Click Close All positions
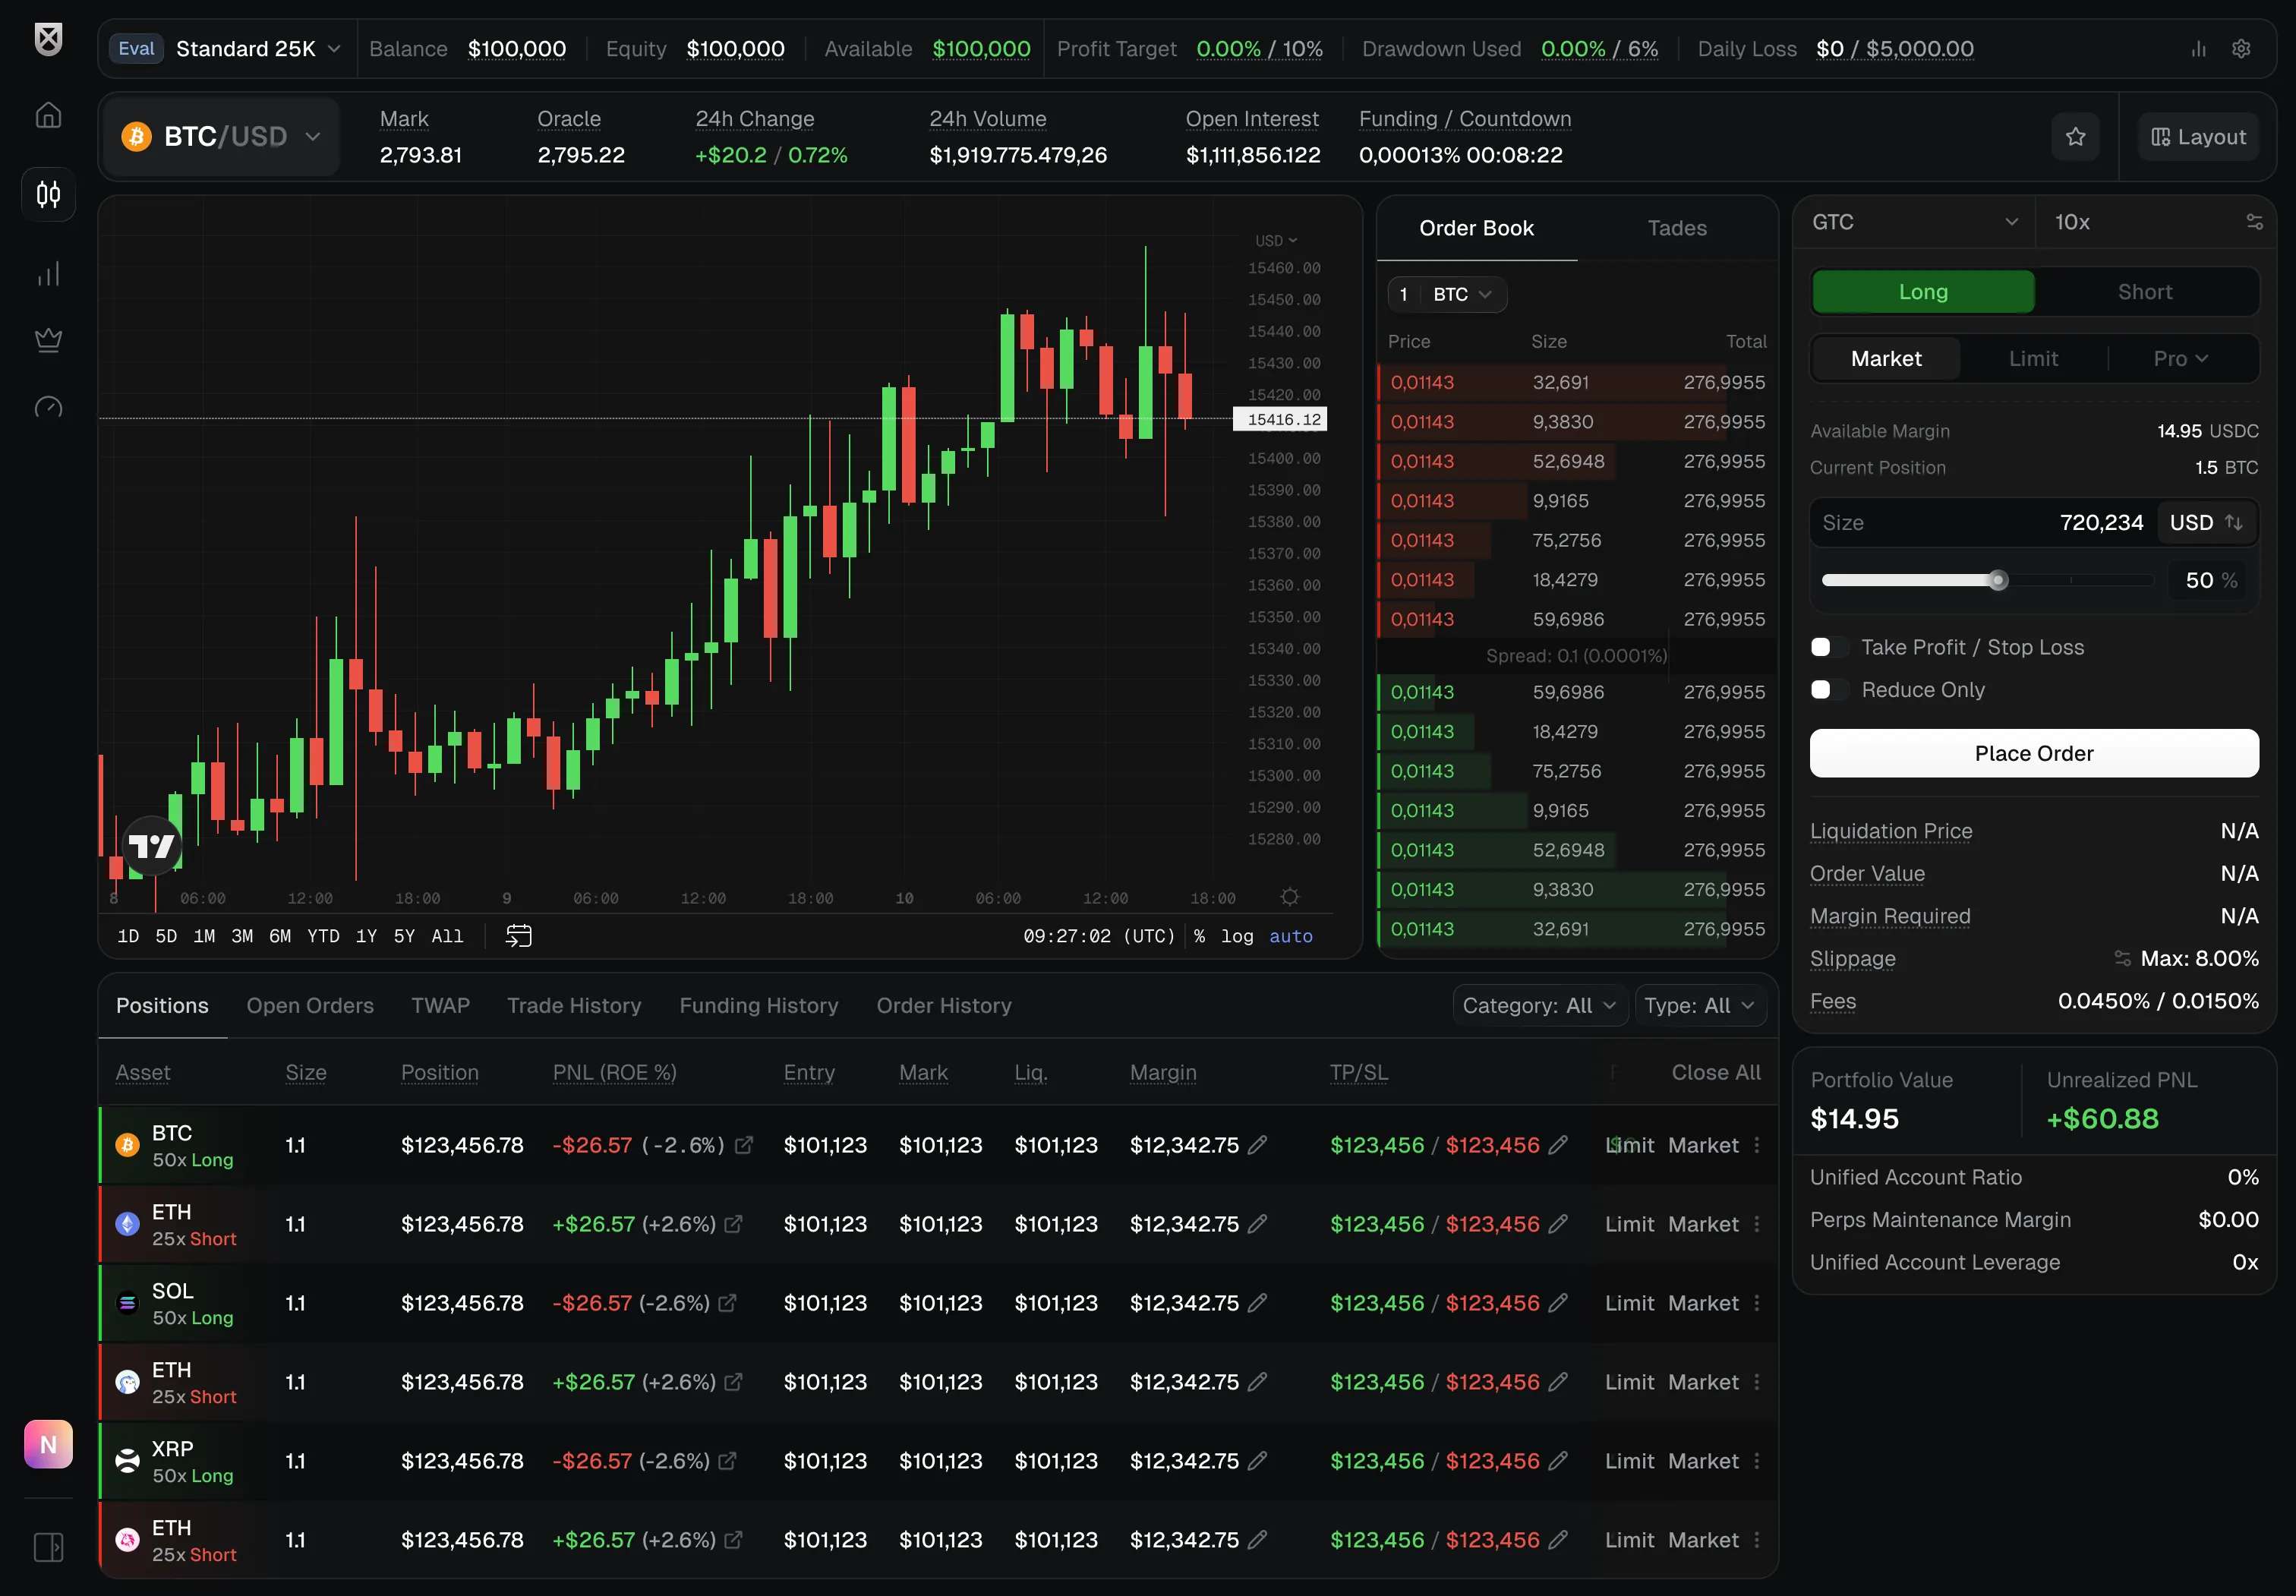This screenshot has height=1596, width=2296. tap(1715, 1073)
